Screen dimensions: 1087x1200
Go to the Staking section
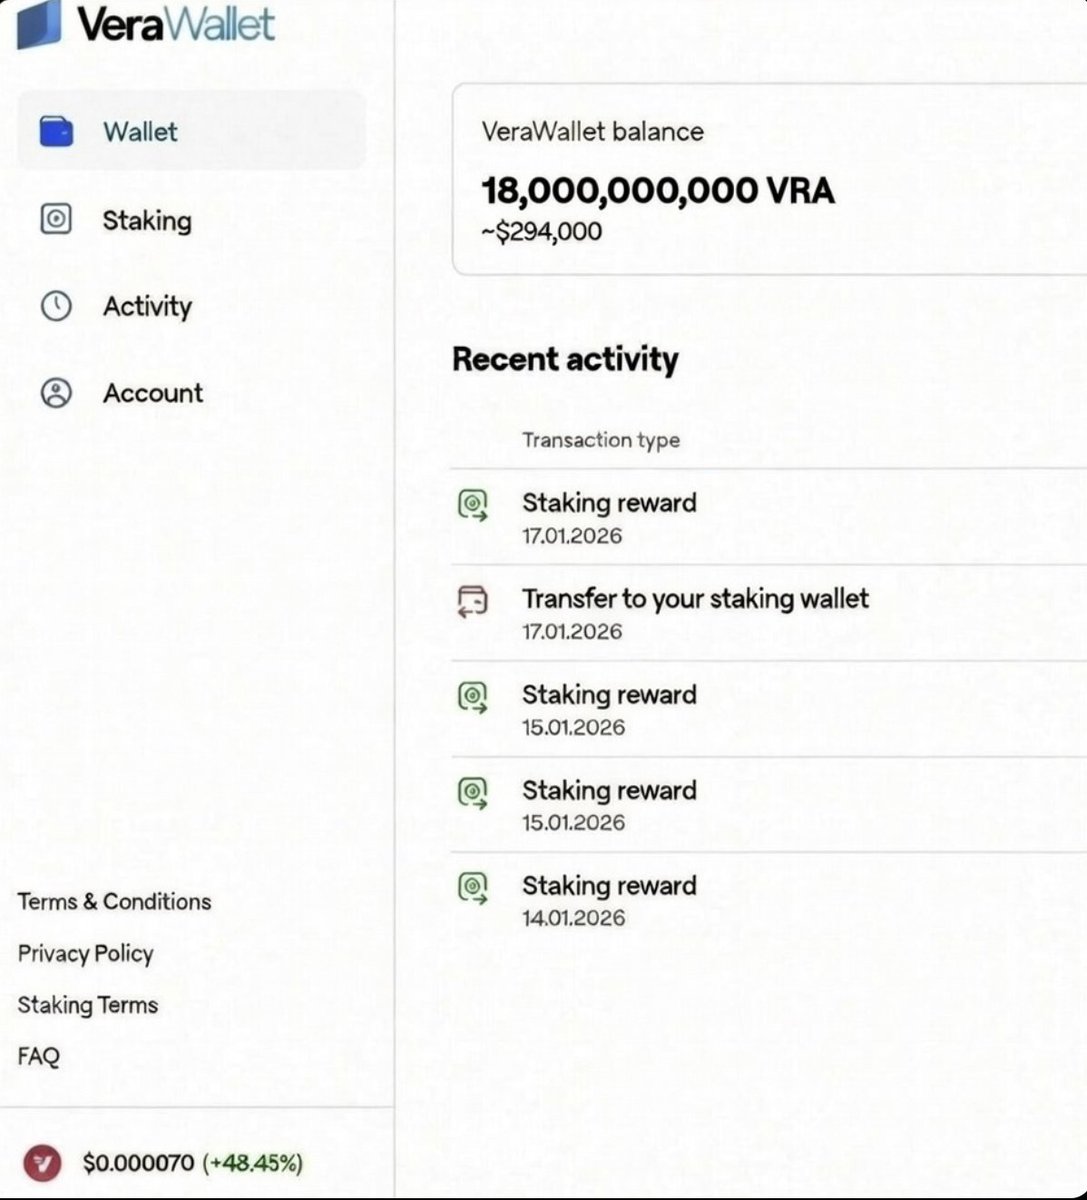pyautogui.click(x=147, y=221)
